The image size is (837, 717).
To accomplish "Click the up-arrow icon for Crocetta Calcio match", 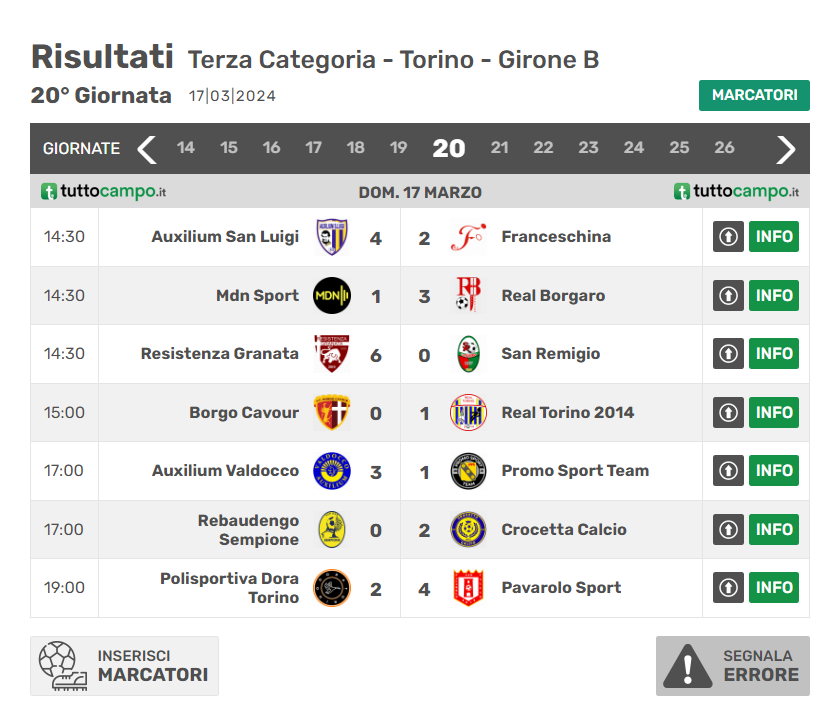I will click(x=728, y=529).
